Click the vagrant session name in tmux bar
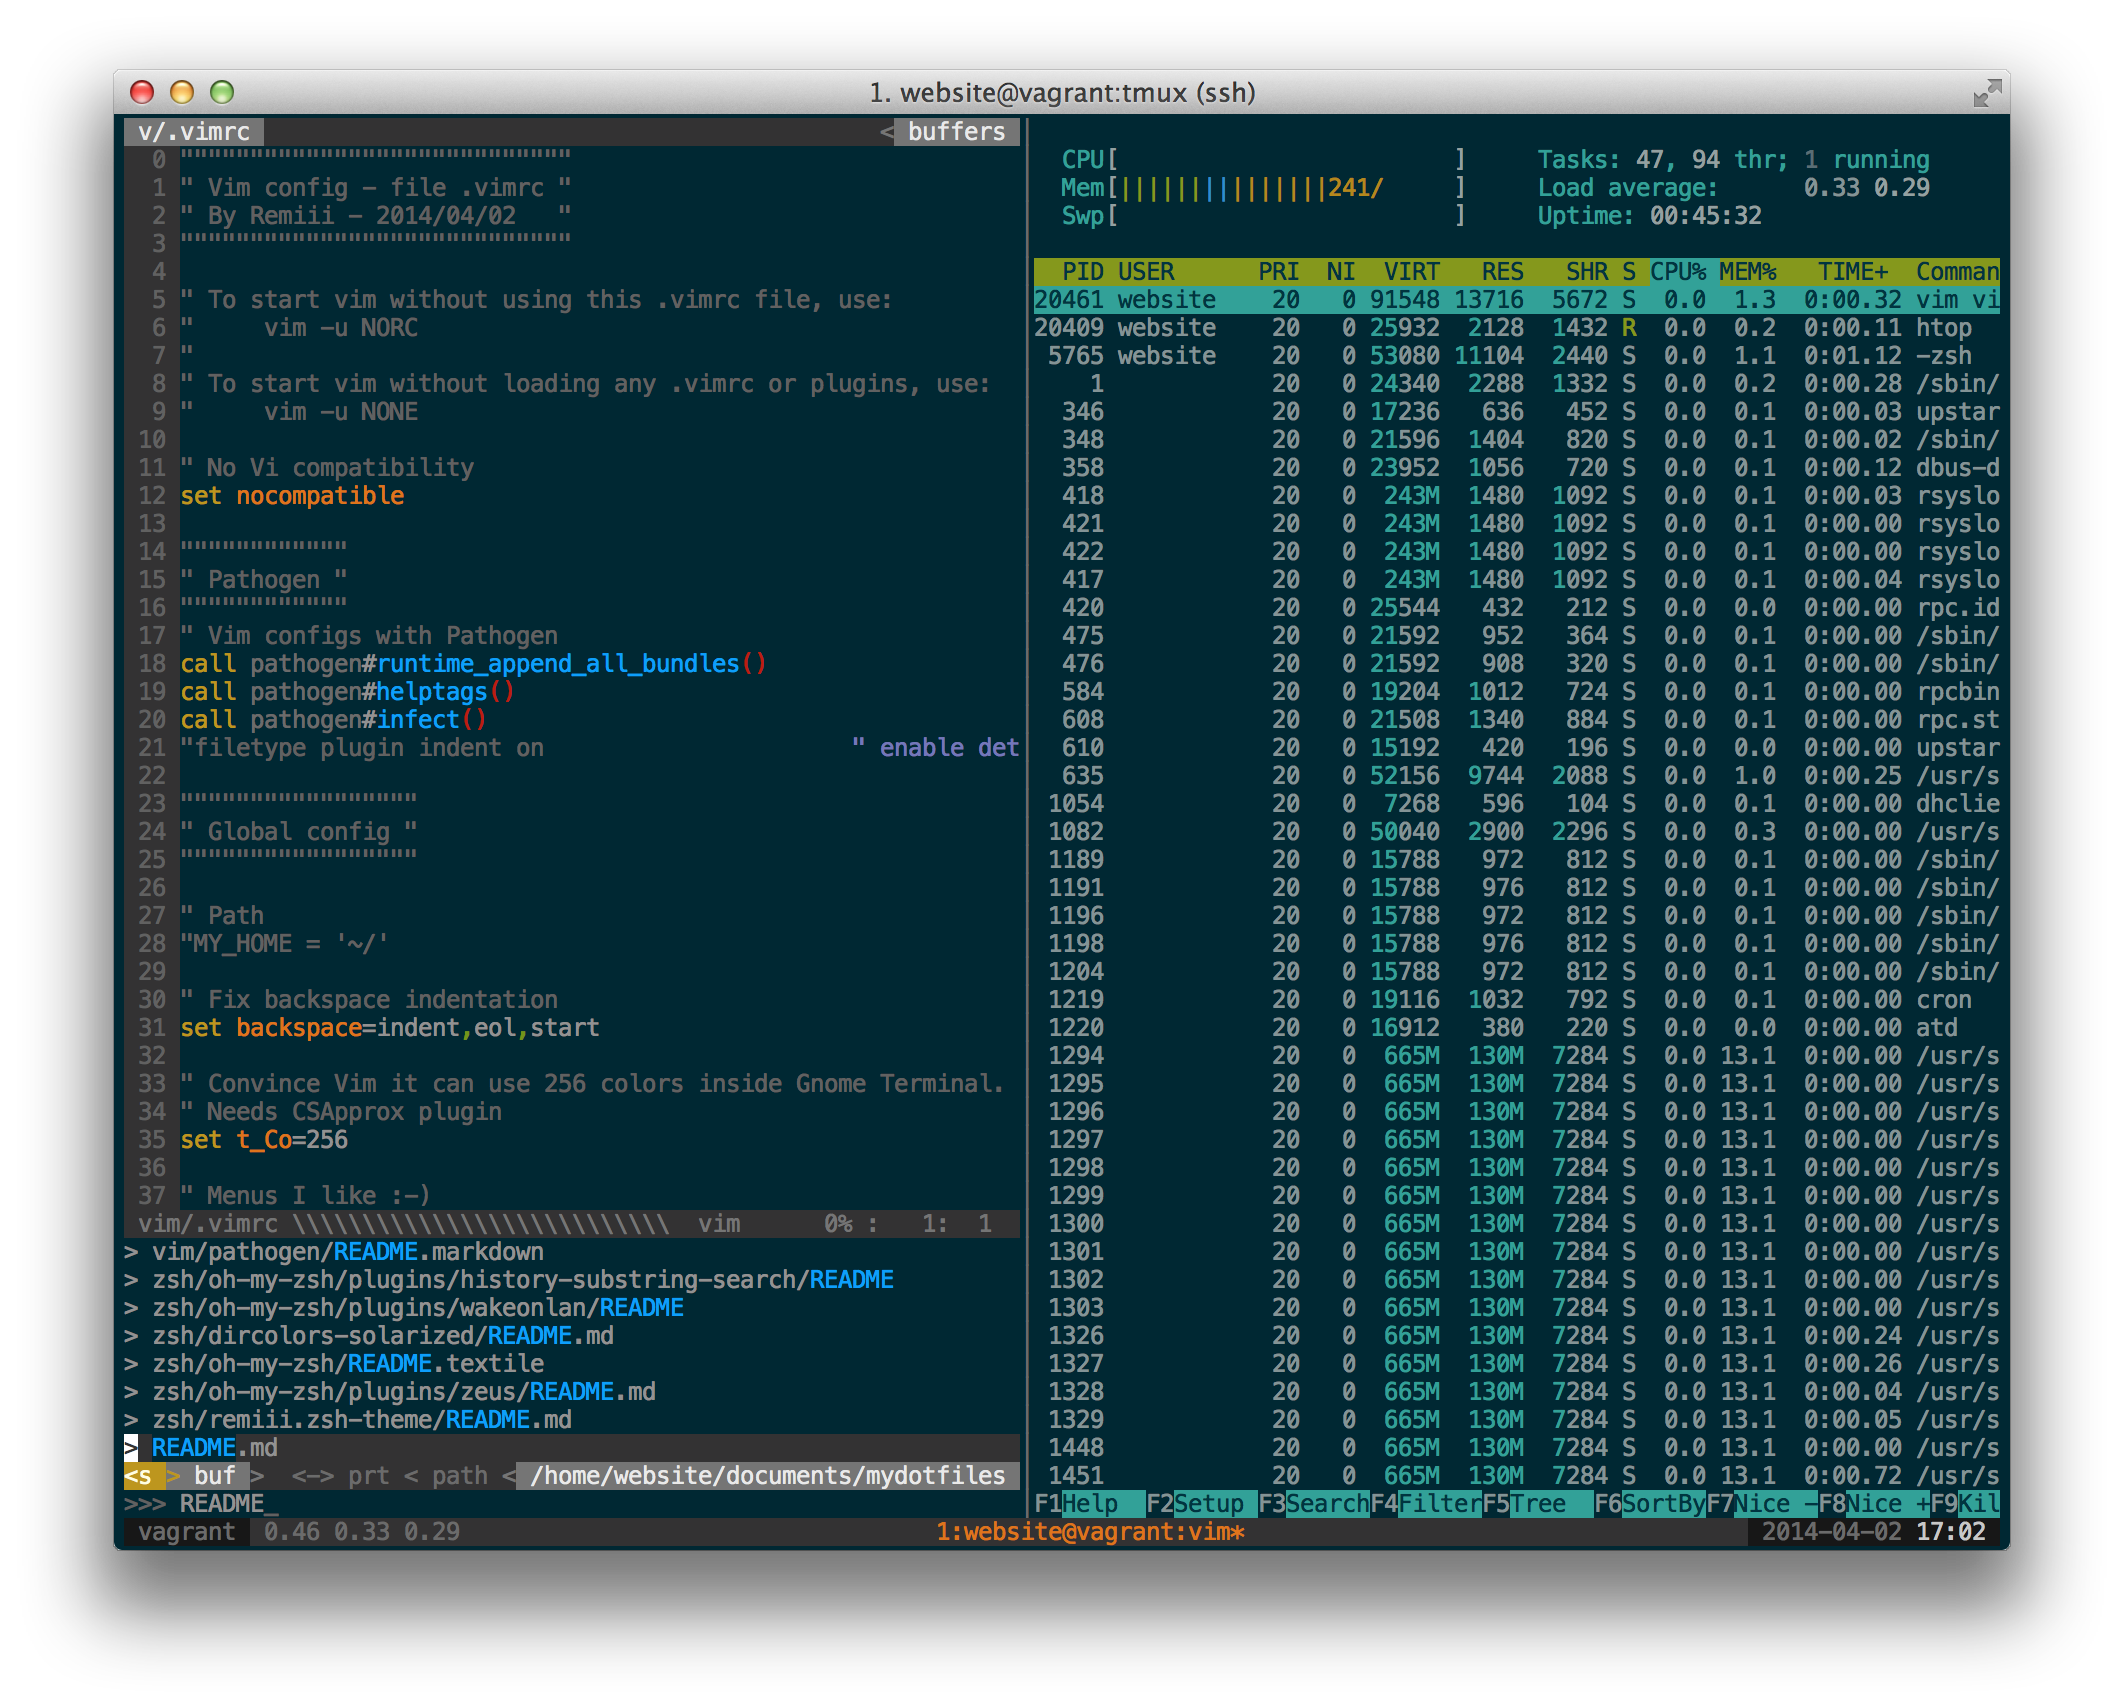Image resolution: width=2124 pixels, height=1708 pixels. 187,1532
